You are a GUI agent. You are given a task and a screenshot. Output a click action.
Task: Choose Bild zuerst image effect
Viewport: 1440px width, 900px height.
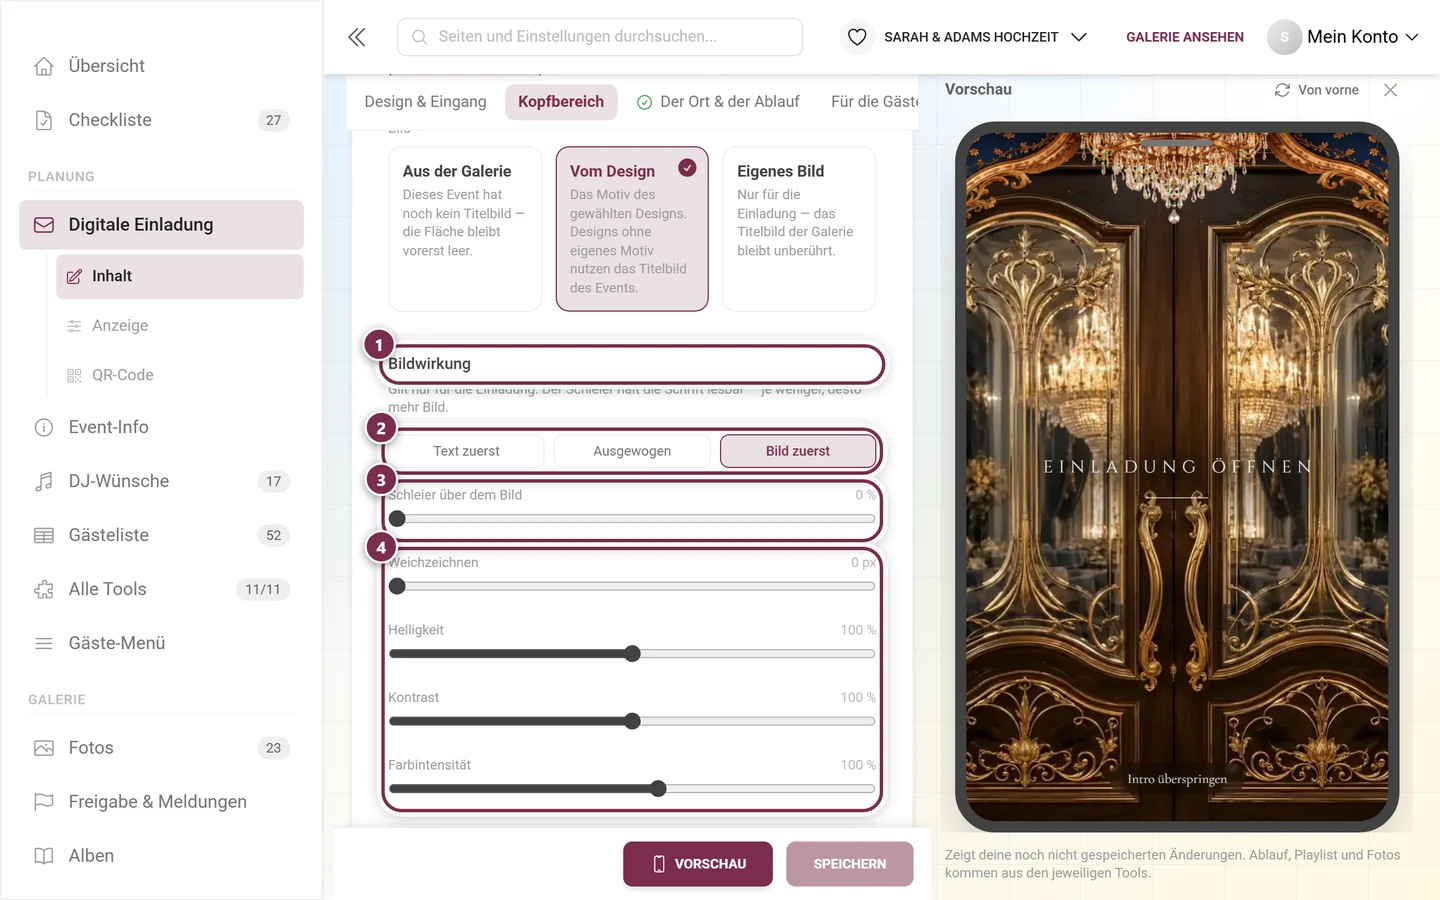798,451
